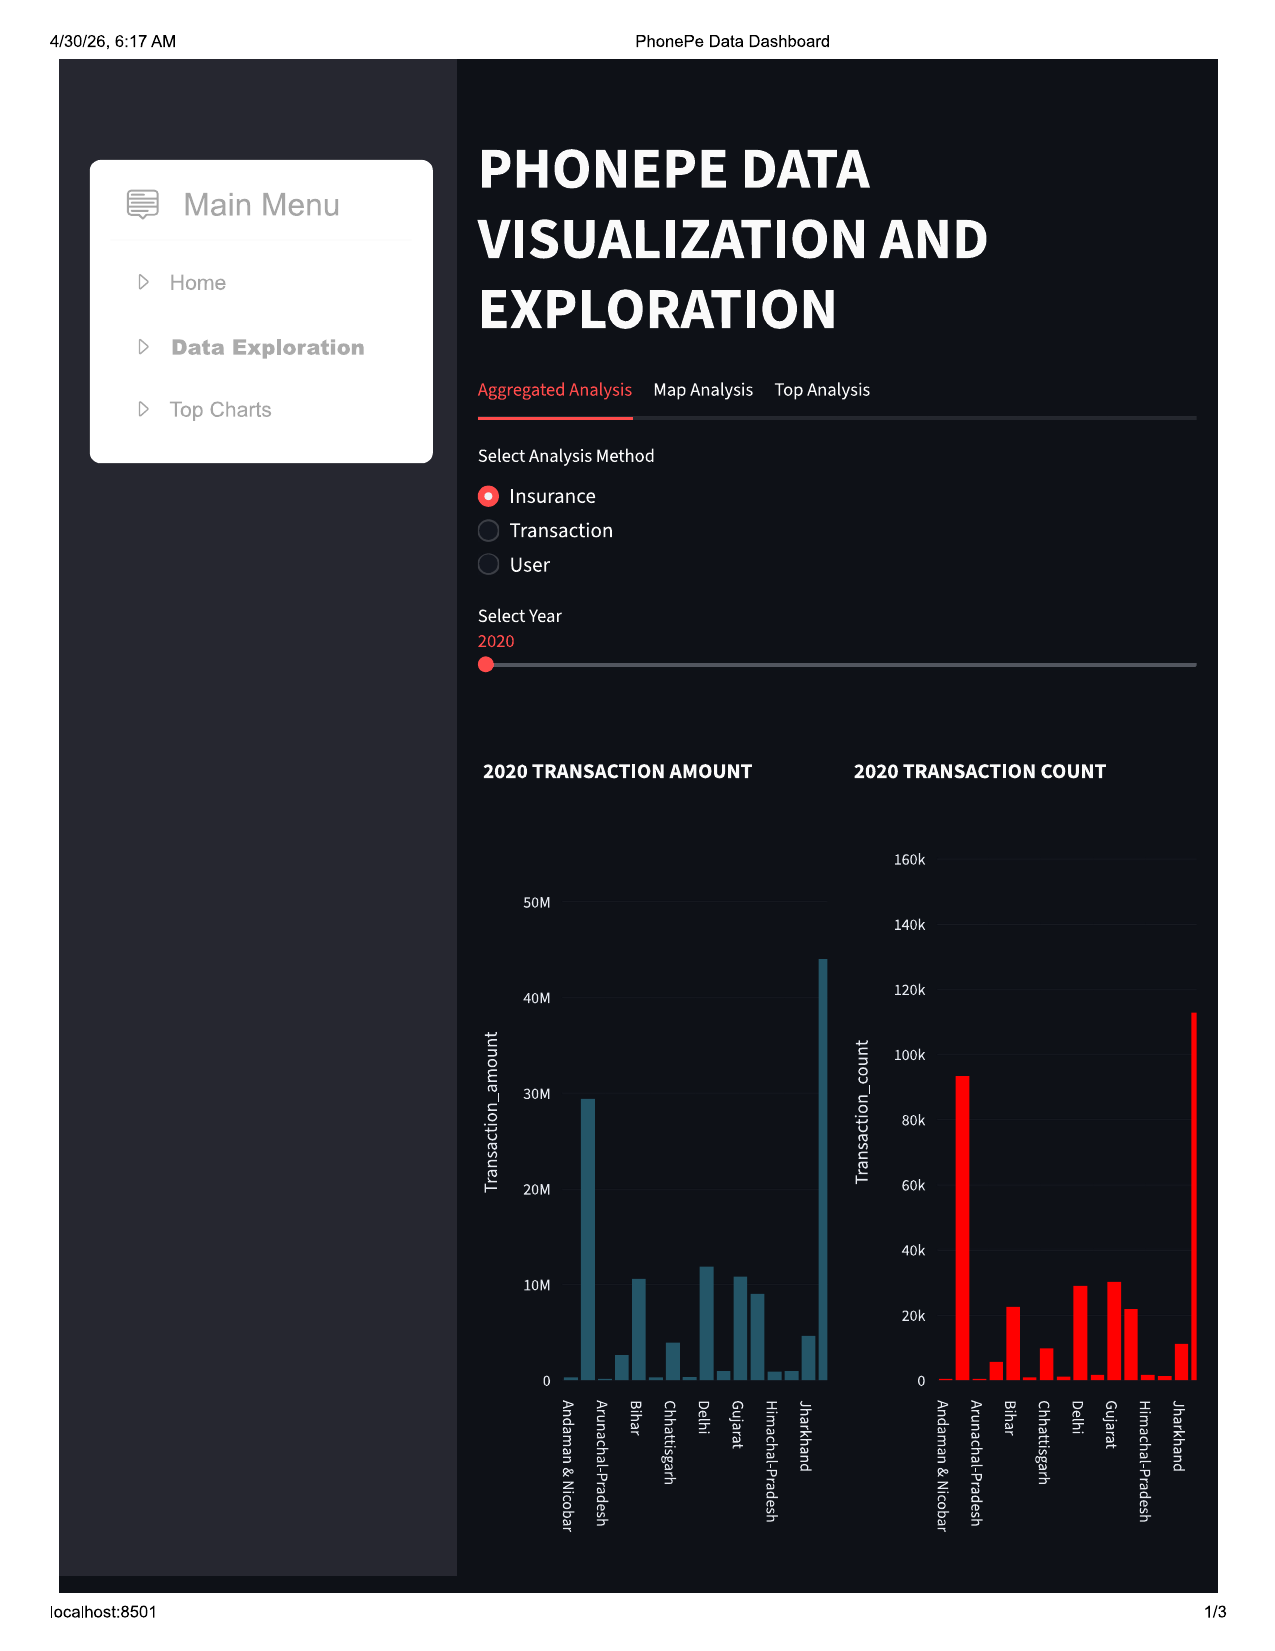Click the Transaction_count axis label

tap(862, 1112)
